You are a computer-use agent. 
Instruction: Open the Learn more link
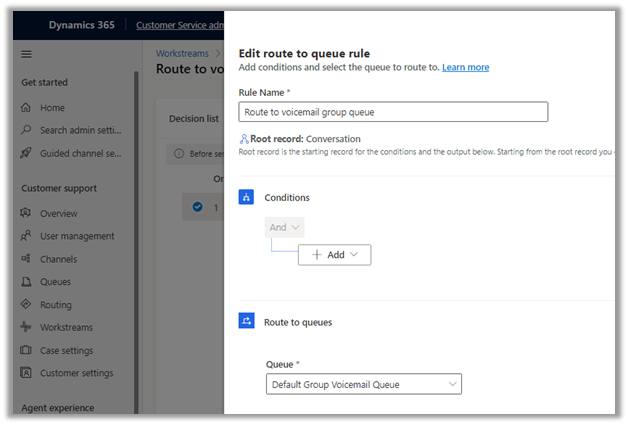point(465,67)
